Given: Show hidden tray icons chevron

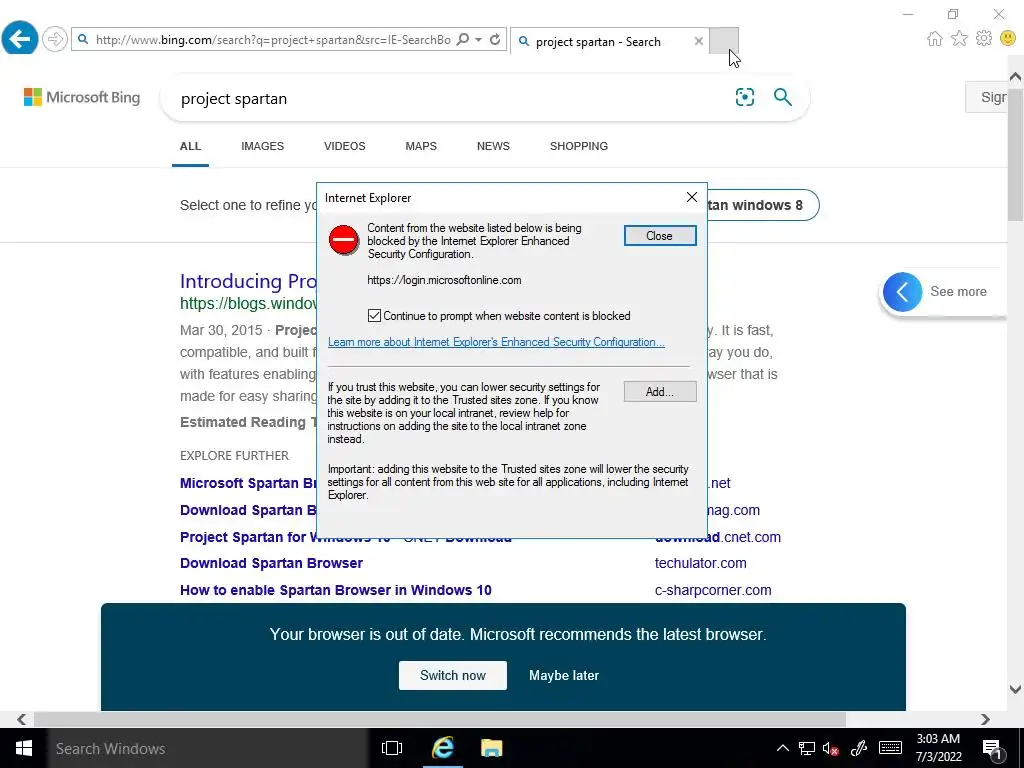Looking at the screenshot, I should coord(782,748).
